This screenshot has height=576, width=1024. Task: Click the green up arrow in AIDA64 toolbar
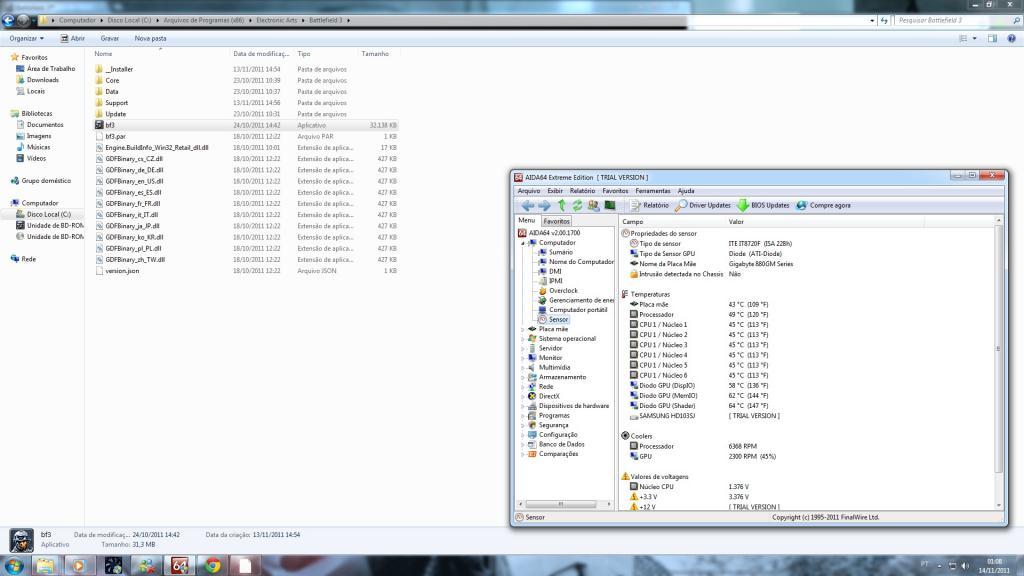click(561, 205)
